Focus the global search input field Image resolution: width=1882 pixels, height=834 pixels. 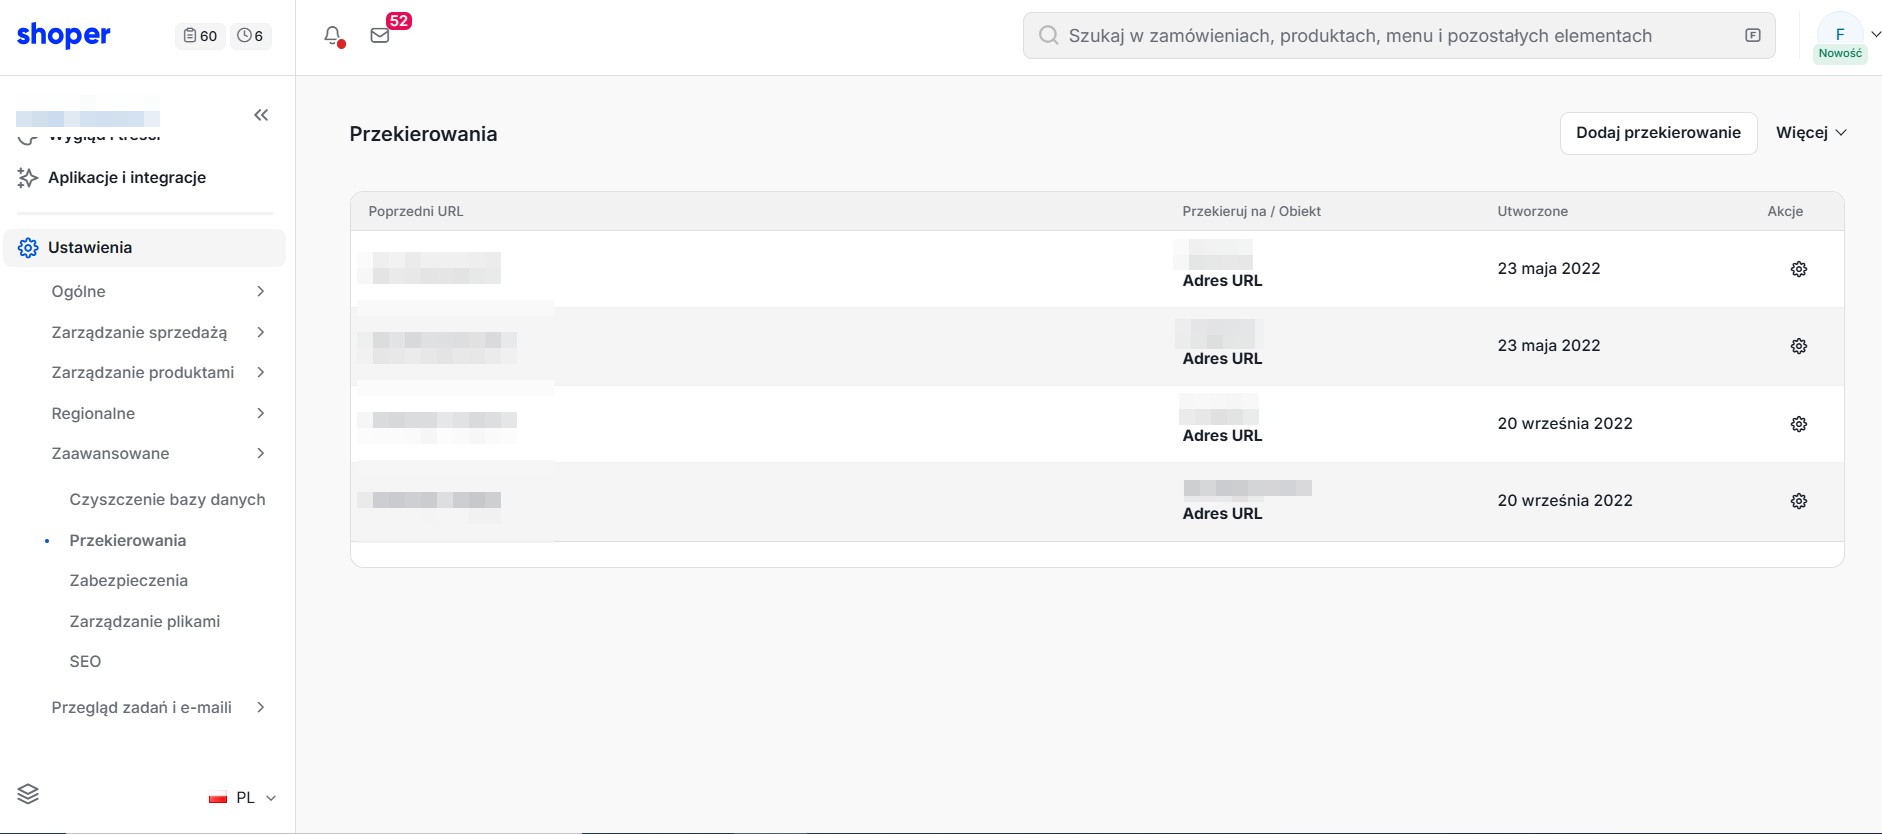coord(1398,36)
